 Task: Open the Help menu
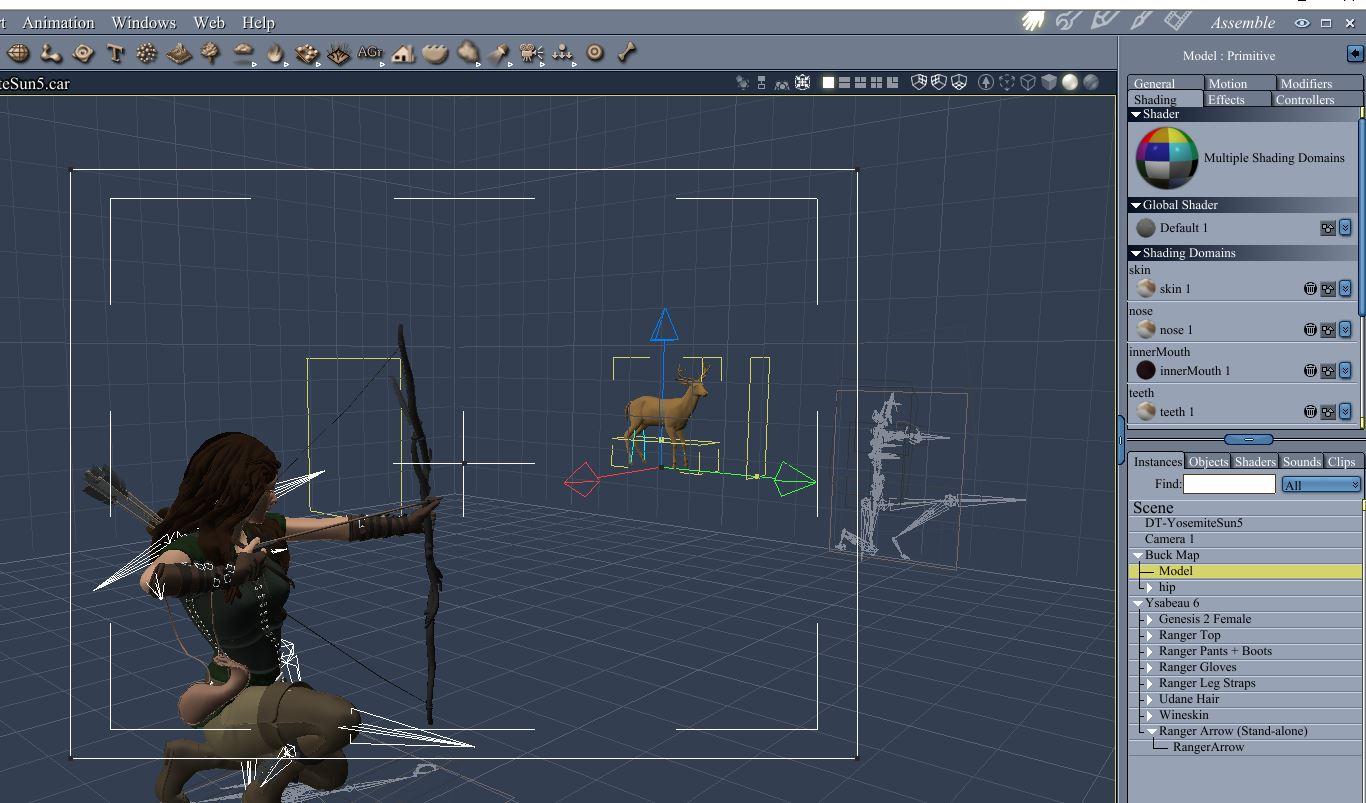258,22
